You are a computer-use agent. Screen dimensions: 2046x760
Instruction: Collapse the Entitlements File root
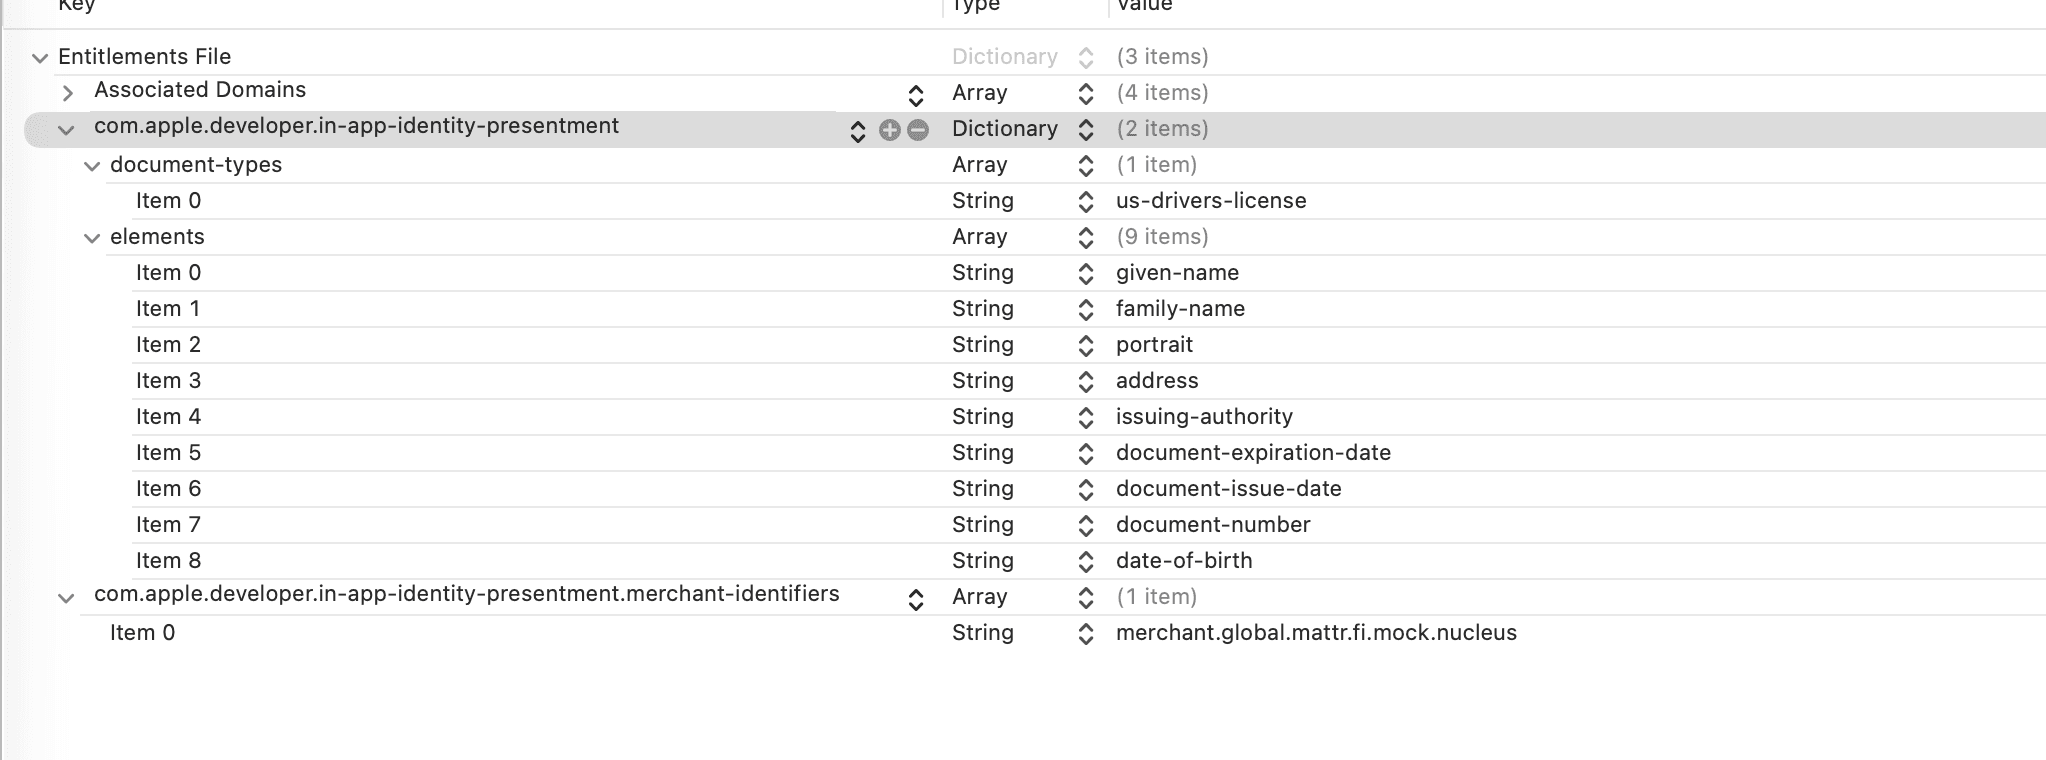40,58
